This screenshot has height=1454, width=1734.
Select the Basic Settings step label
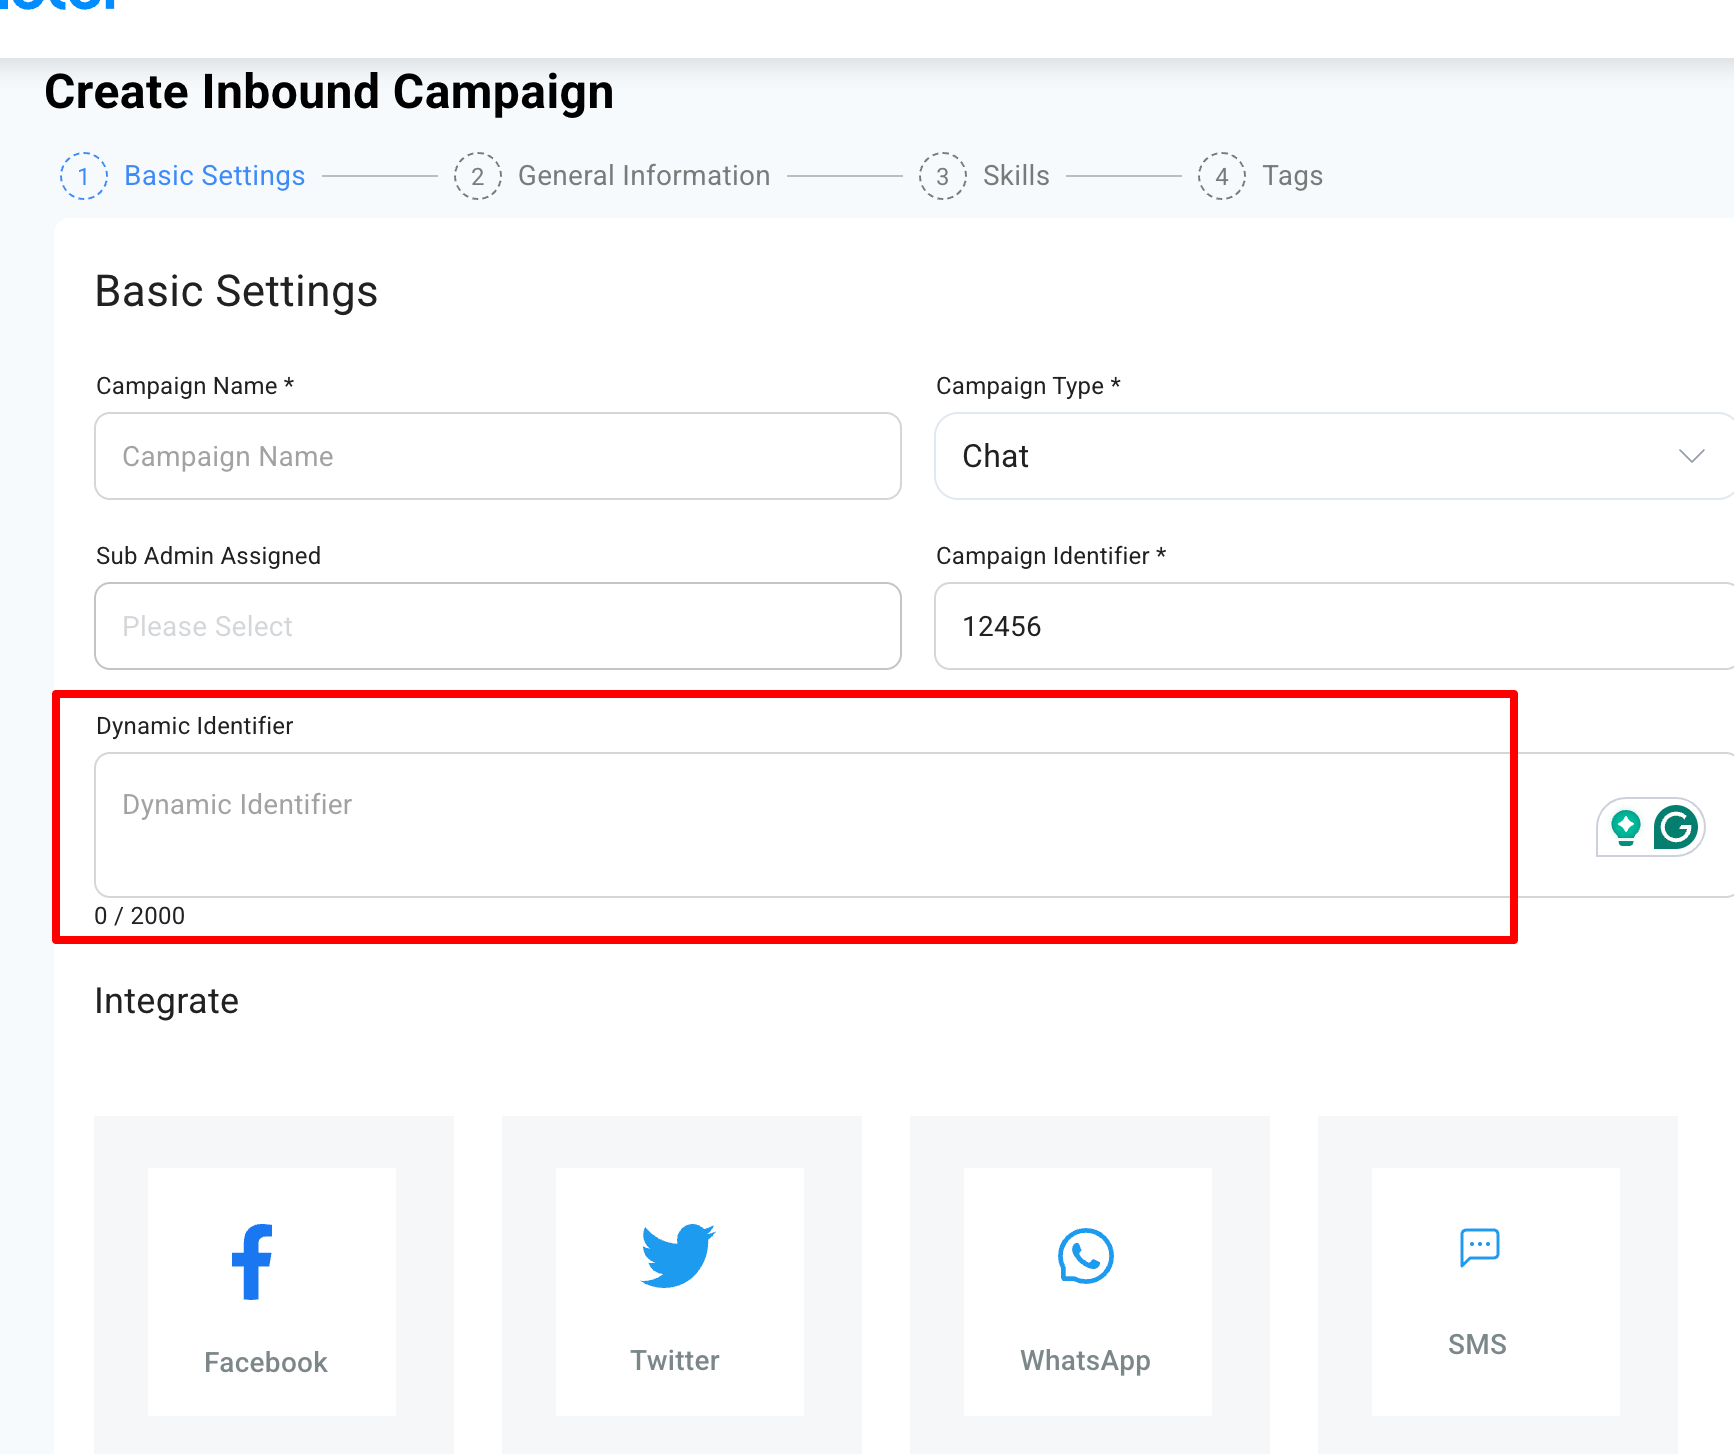tap(214, 176)
